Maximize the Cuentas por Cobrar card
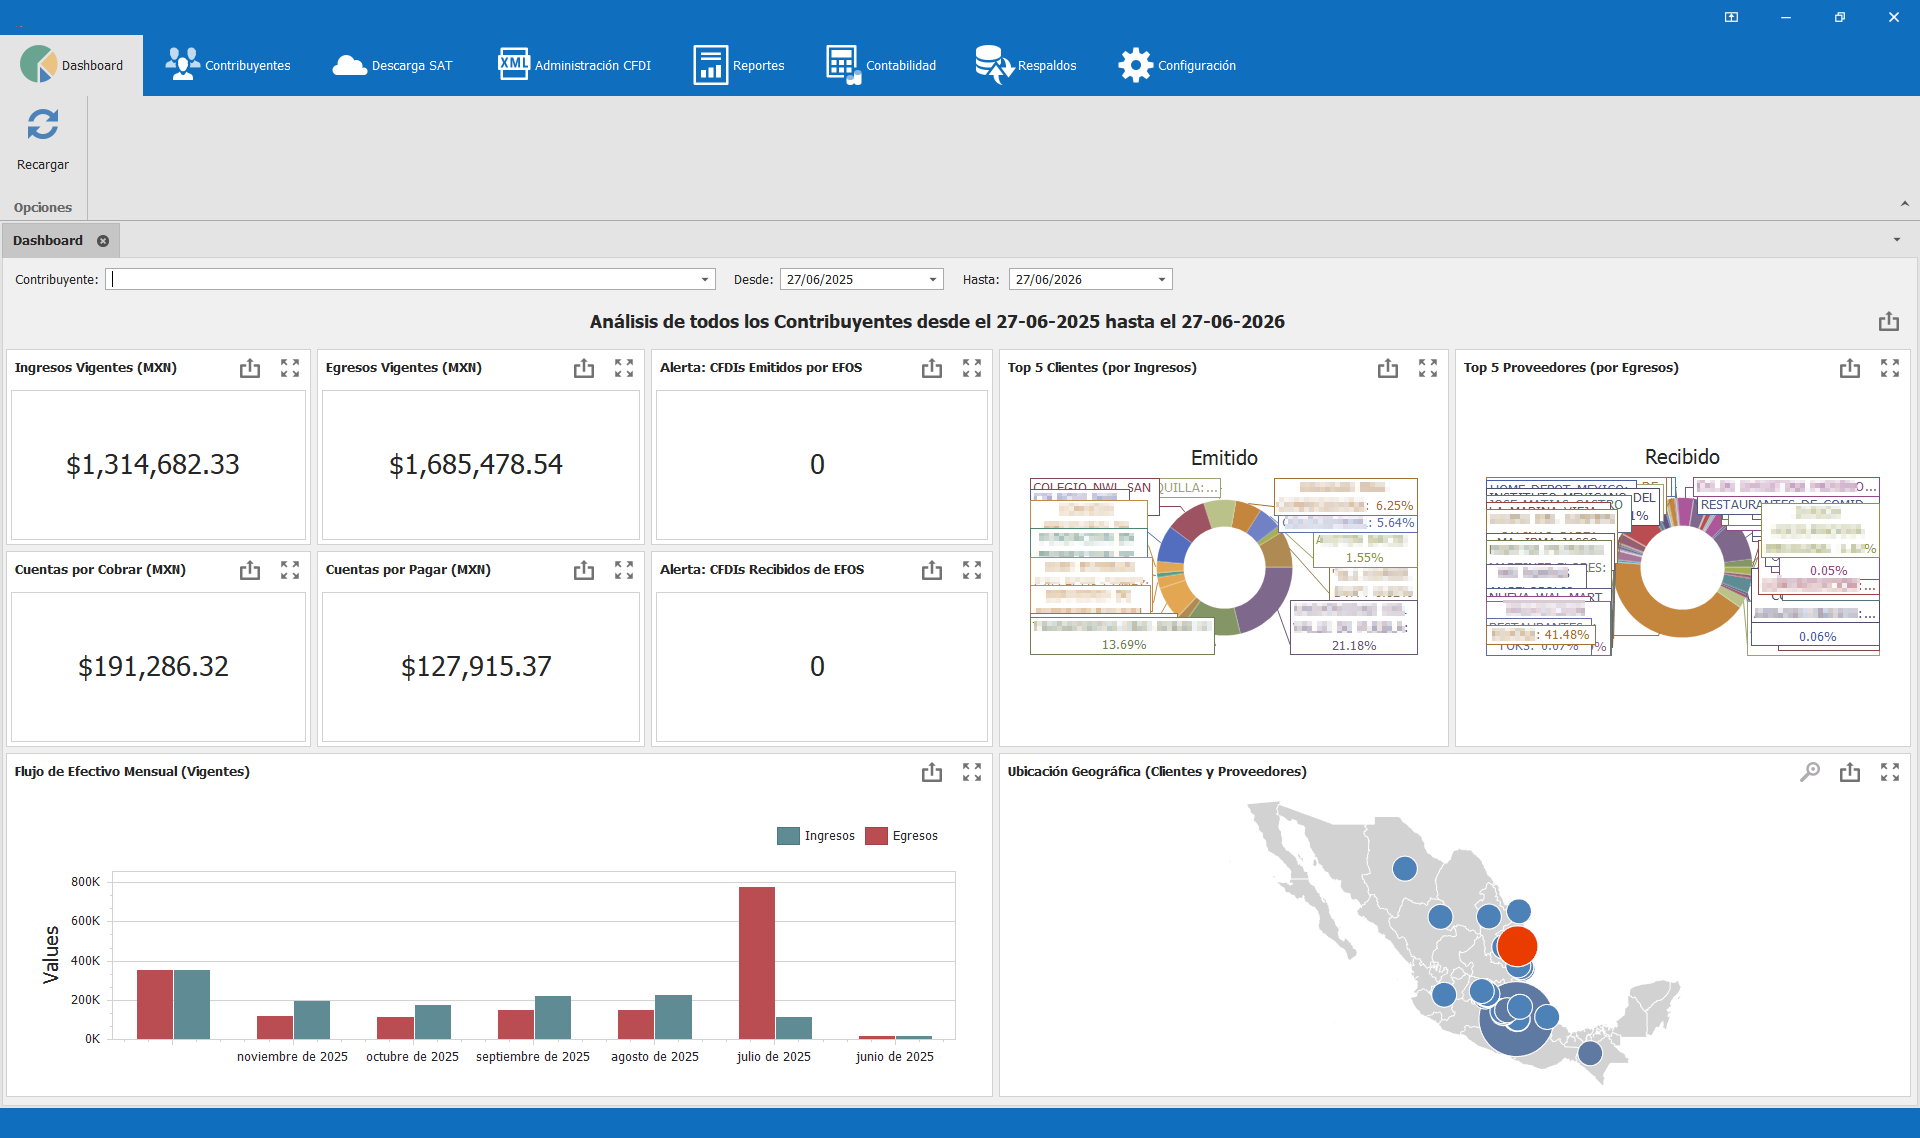This screenshot has width=1920, height=1138. (290, 570)
